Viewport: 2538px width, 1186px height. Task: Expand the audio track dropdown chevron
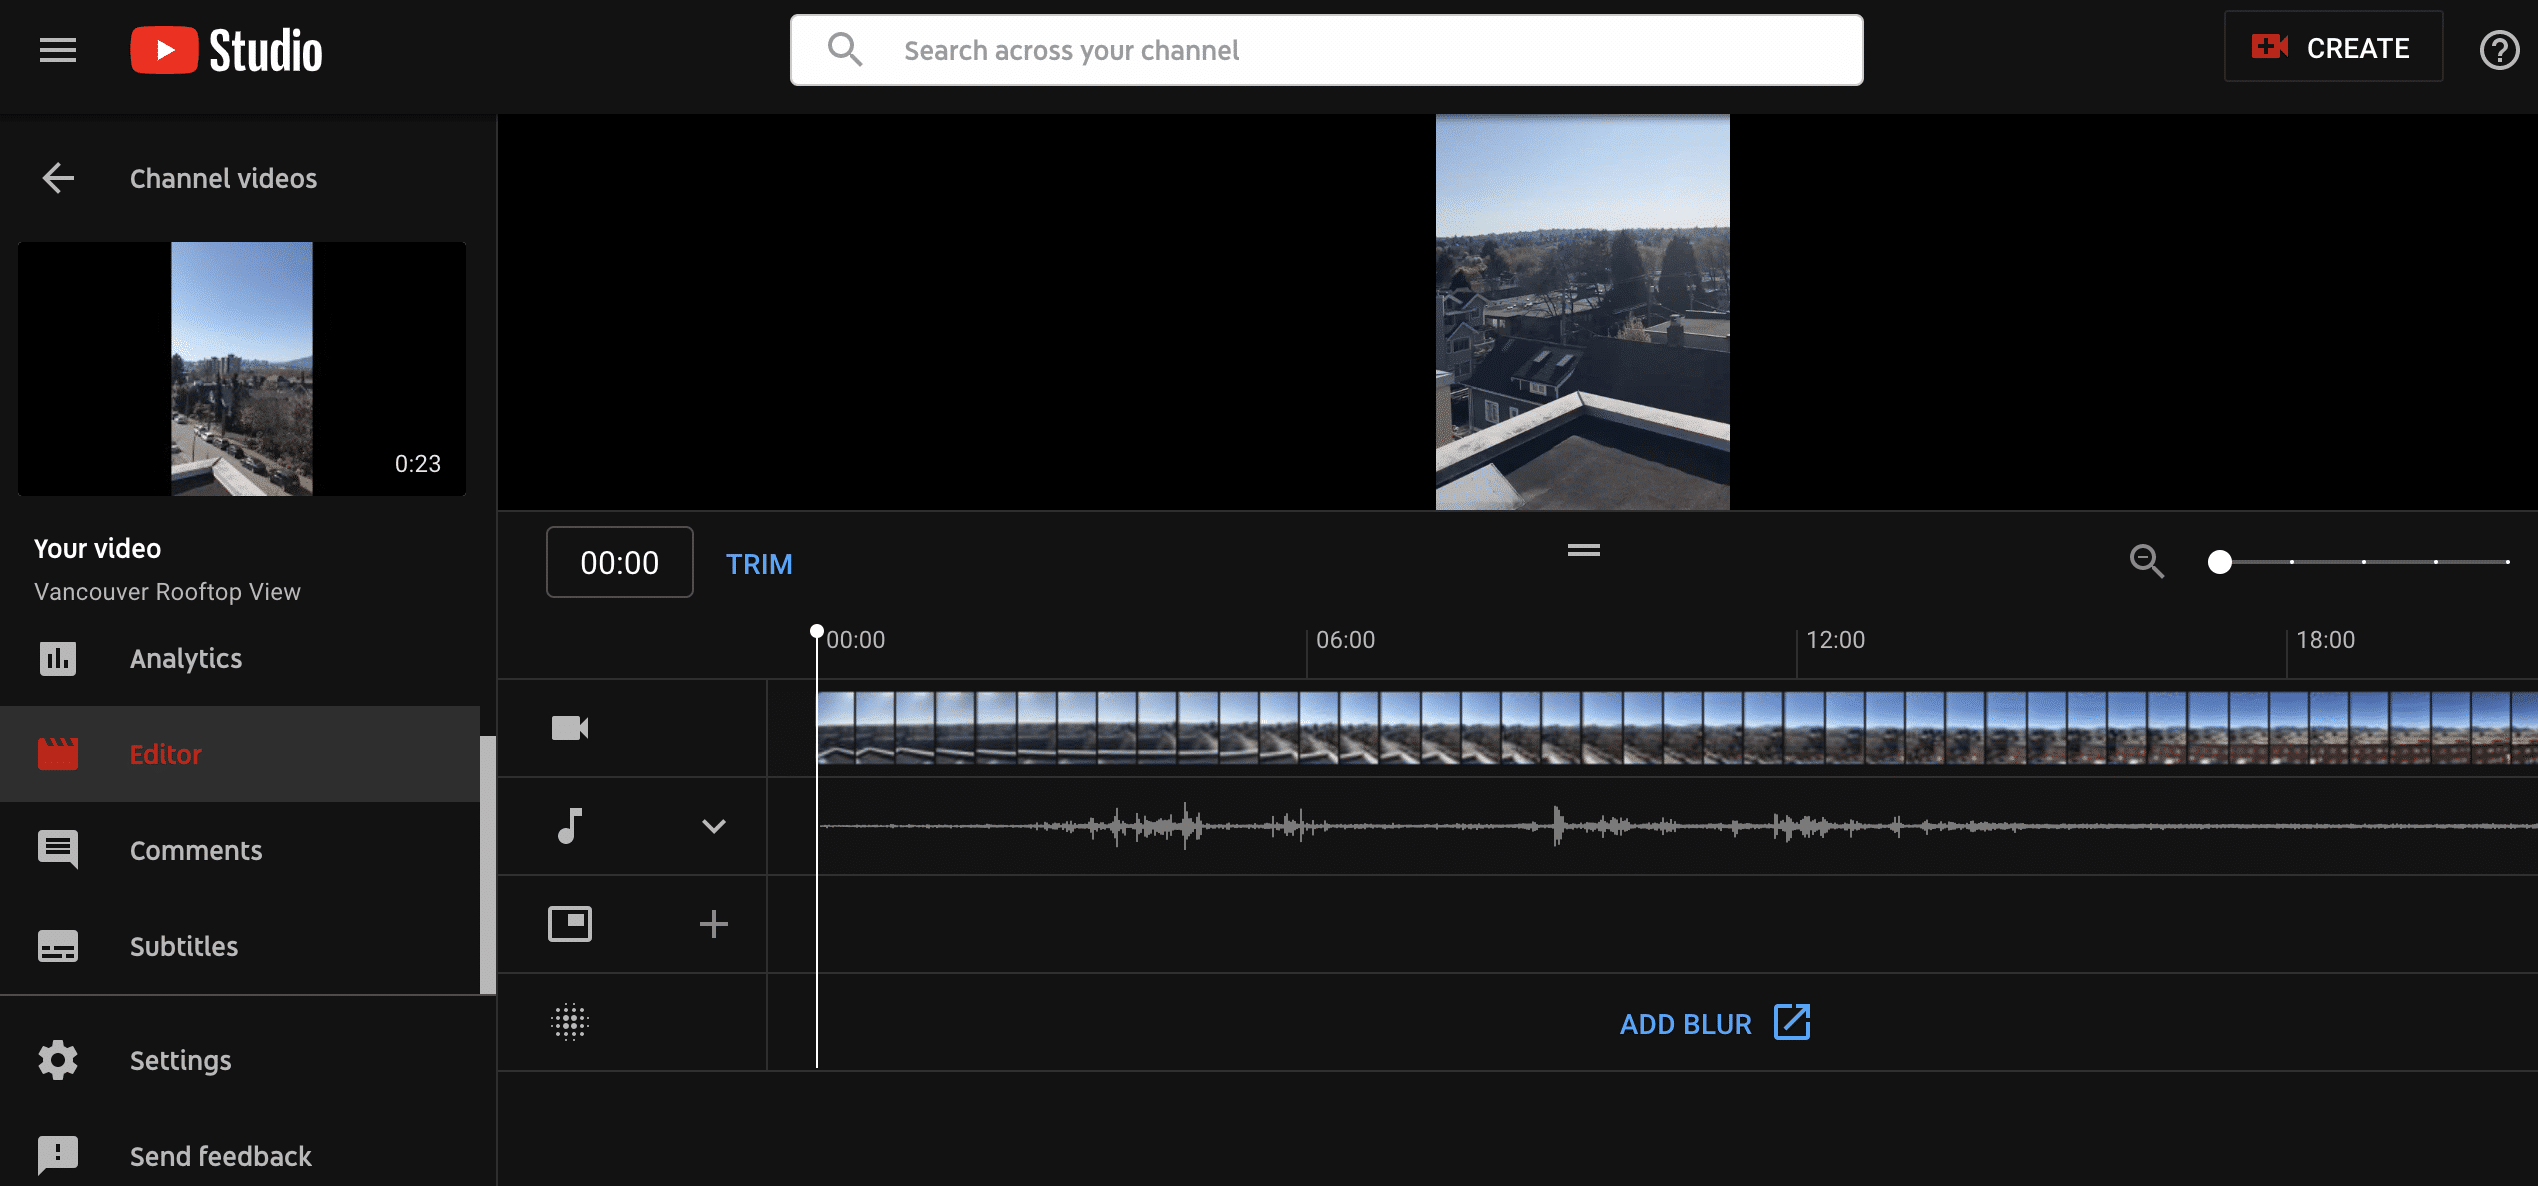[712, 827]
